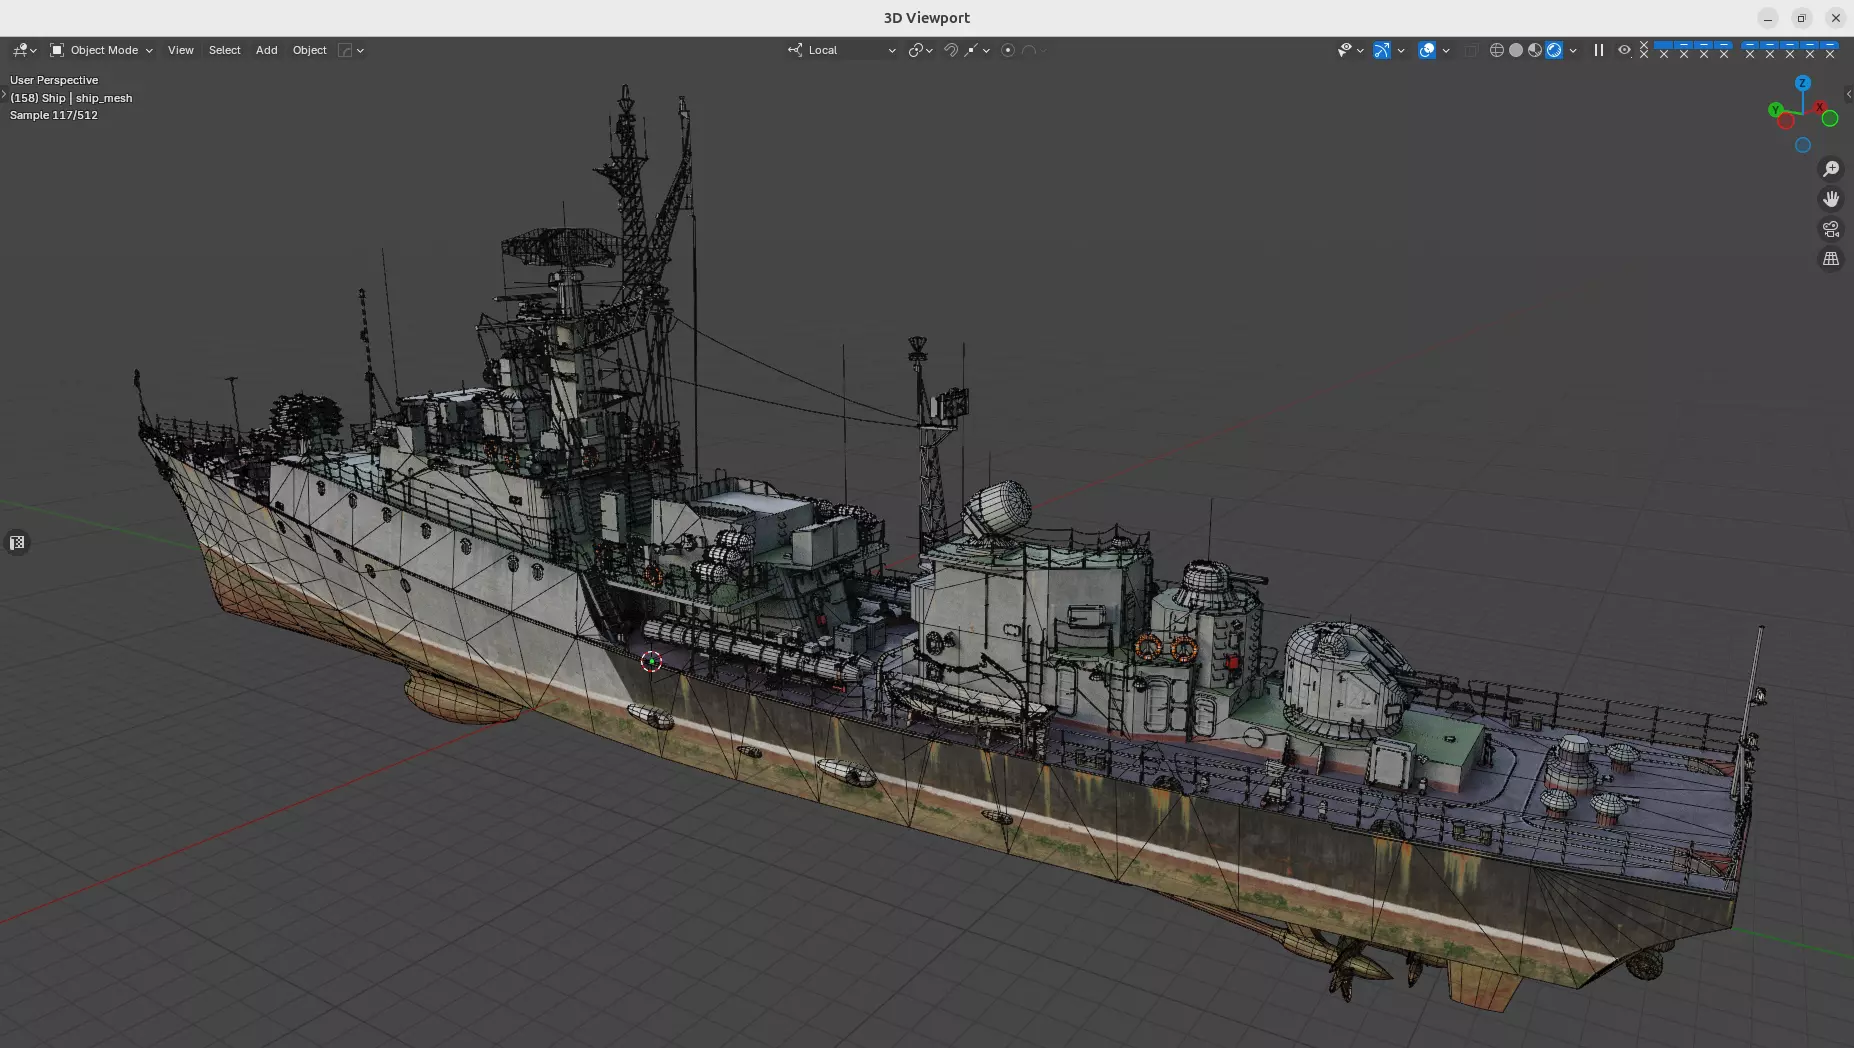Open the Add menu

point(266,50)
